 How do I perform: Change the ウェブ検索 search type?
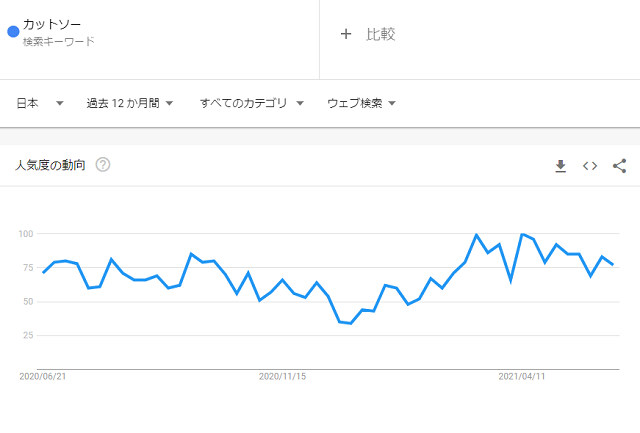pyautogui.click(x=362, y=103)
